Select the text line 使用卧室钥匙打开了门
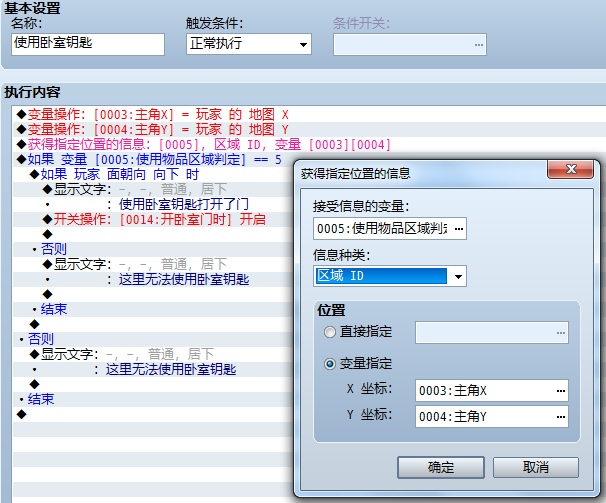 click(x=183, y=204)
